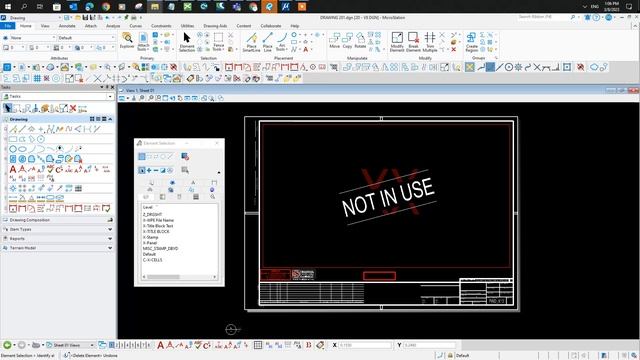The image size is (640, 360).
Task: Select the Place Line tool
Action: [x=267, y=42]
